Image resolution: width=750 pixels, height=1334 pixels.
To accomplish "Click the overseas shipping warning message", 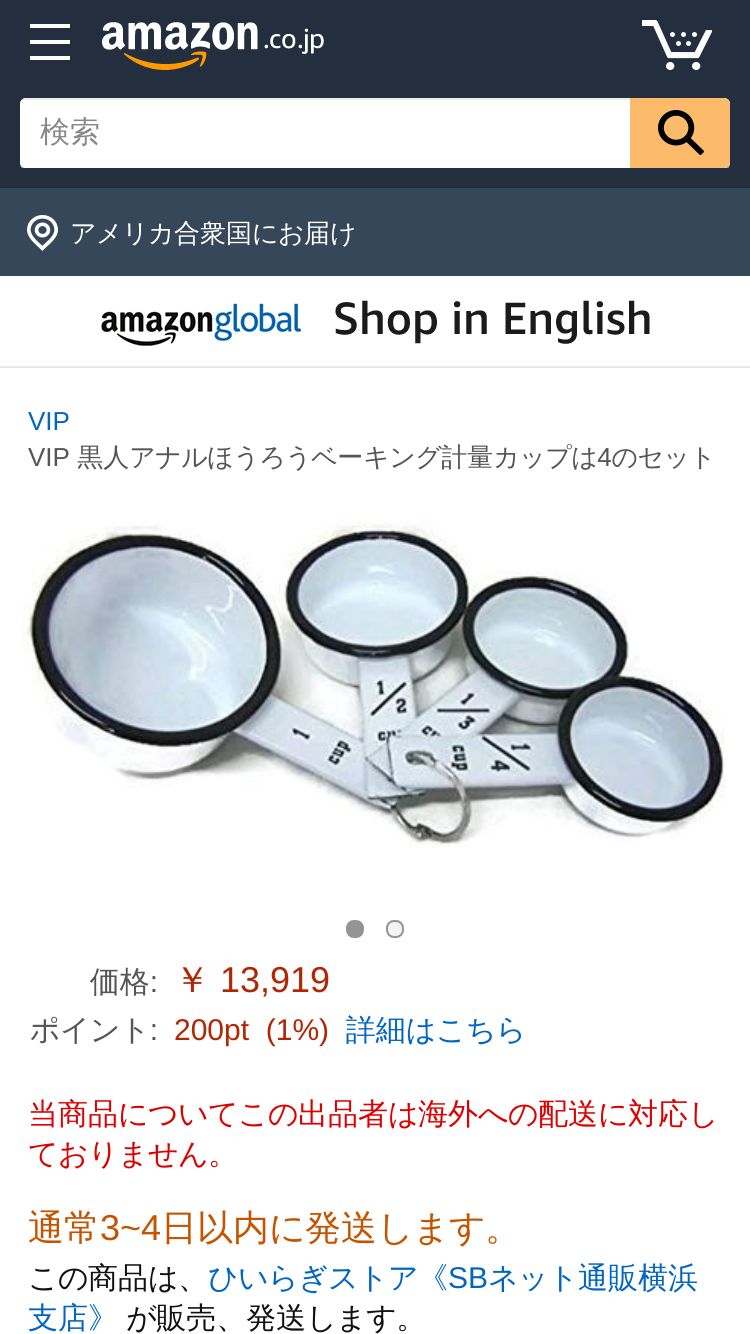I will tap(372, 1135).
